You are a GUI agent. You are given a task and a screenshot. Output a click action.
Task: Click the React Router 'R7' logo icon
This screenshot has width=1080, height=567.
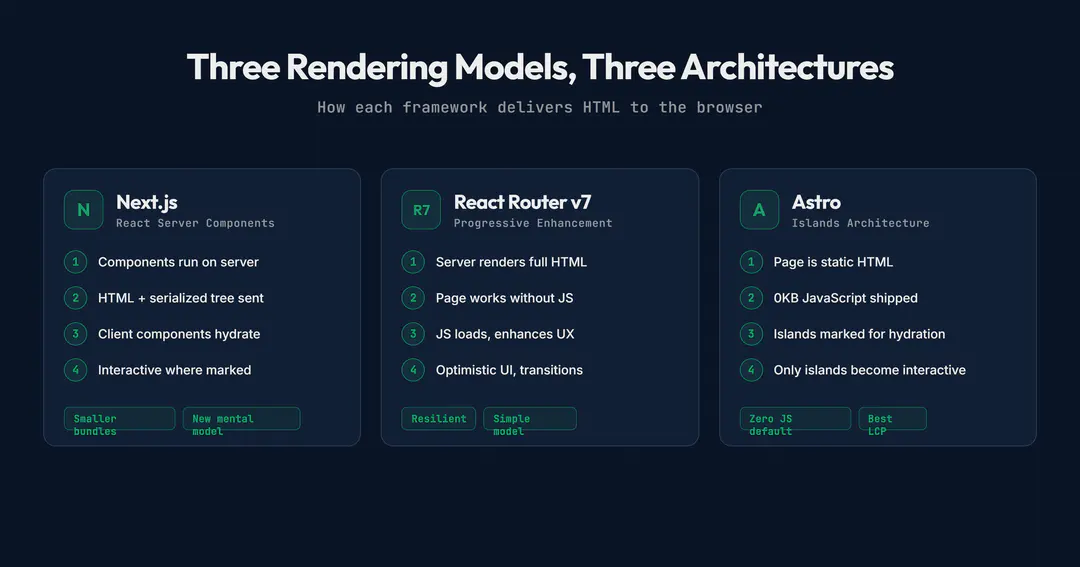coord(421,209)
